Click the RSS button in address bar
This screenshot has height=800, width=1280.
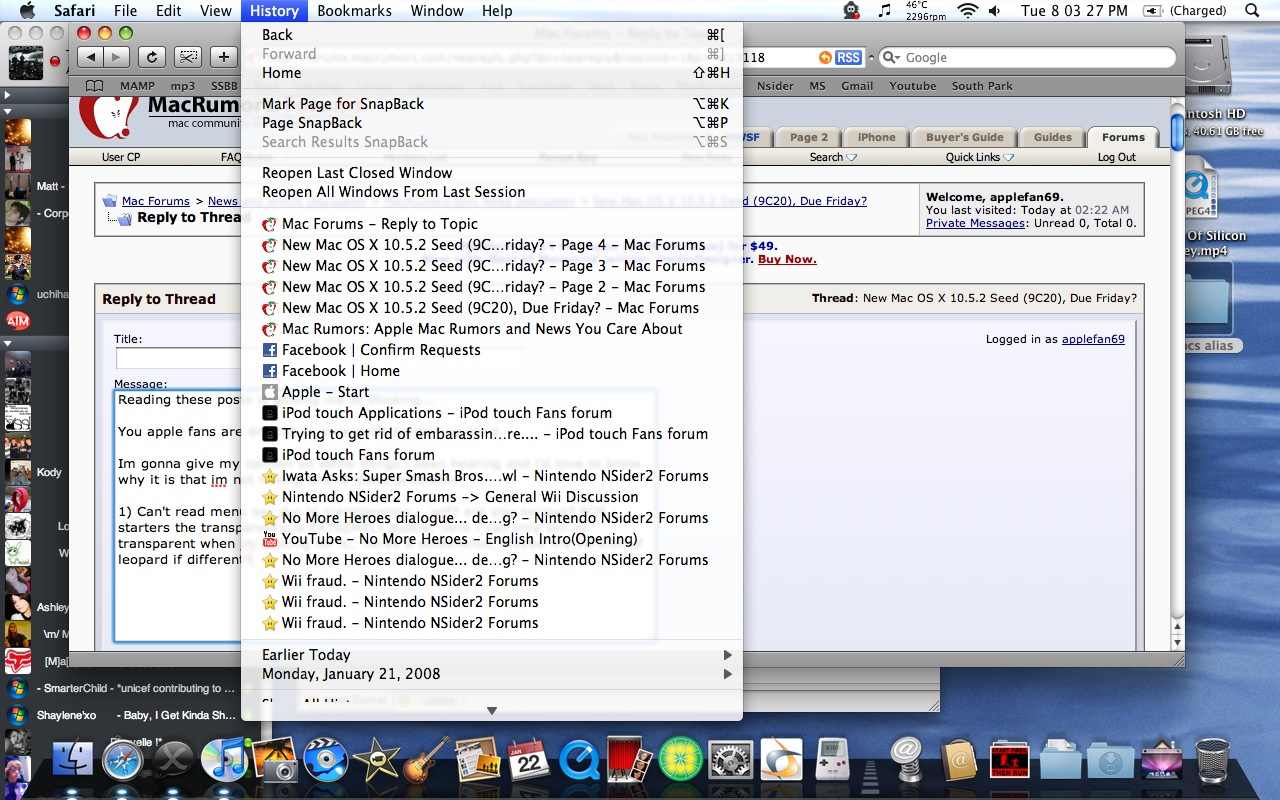click(x=848, y=58)
